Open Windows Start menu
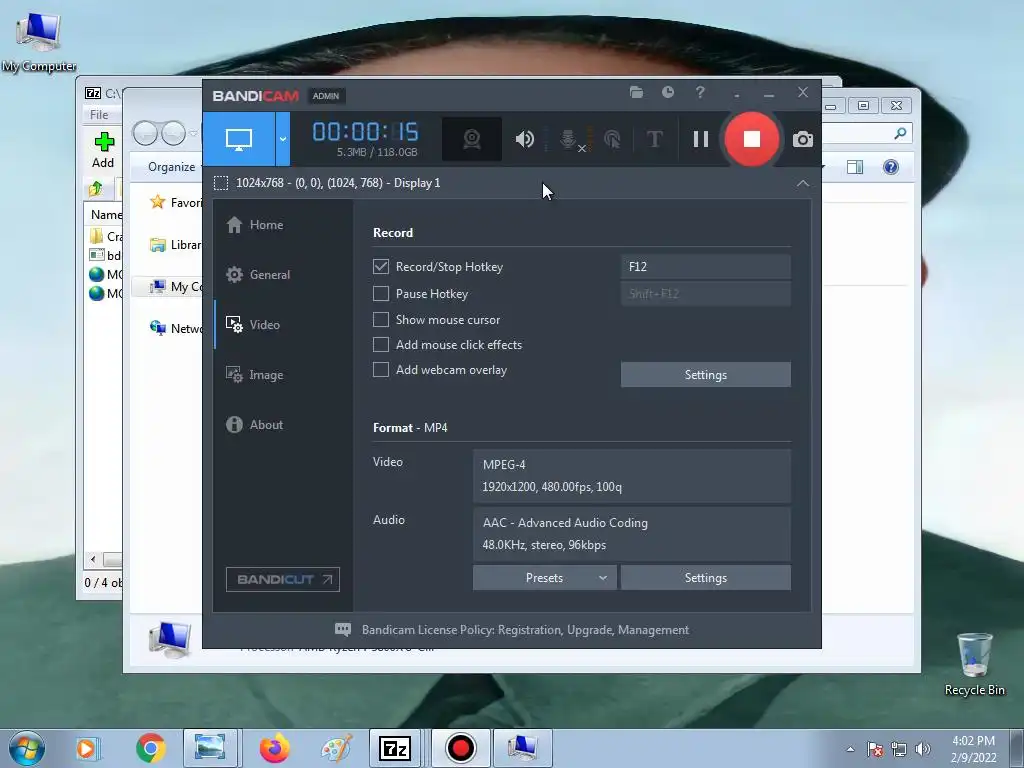Viewport: 1024px width, 768px height. (27, 748)
